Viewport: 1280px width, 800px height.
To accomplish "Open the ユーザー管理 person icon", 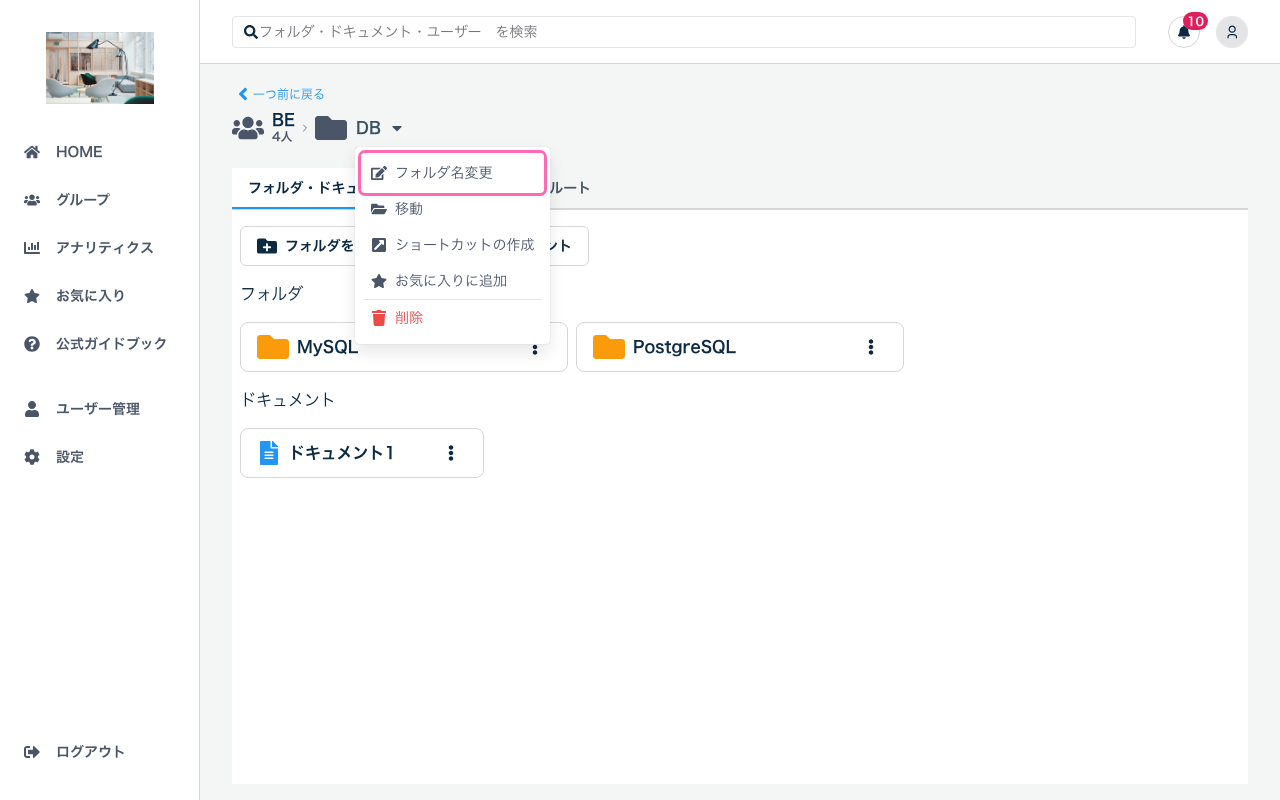I will [33, 408].
